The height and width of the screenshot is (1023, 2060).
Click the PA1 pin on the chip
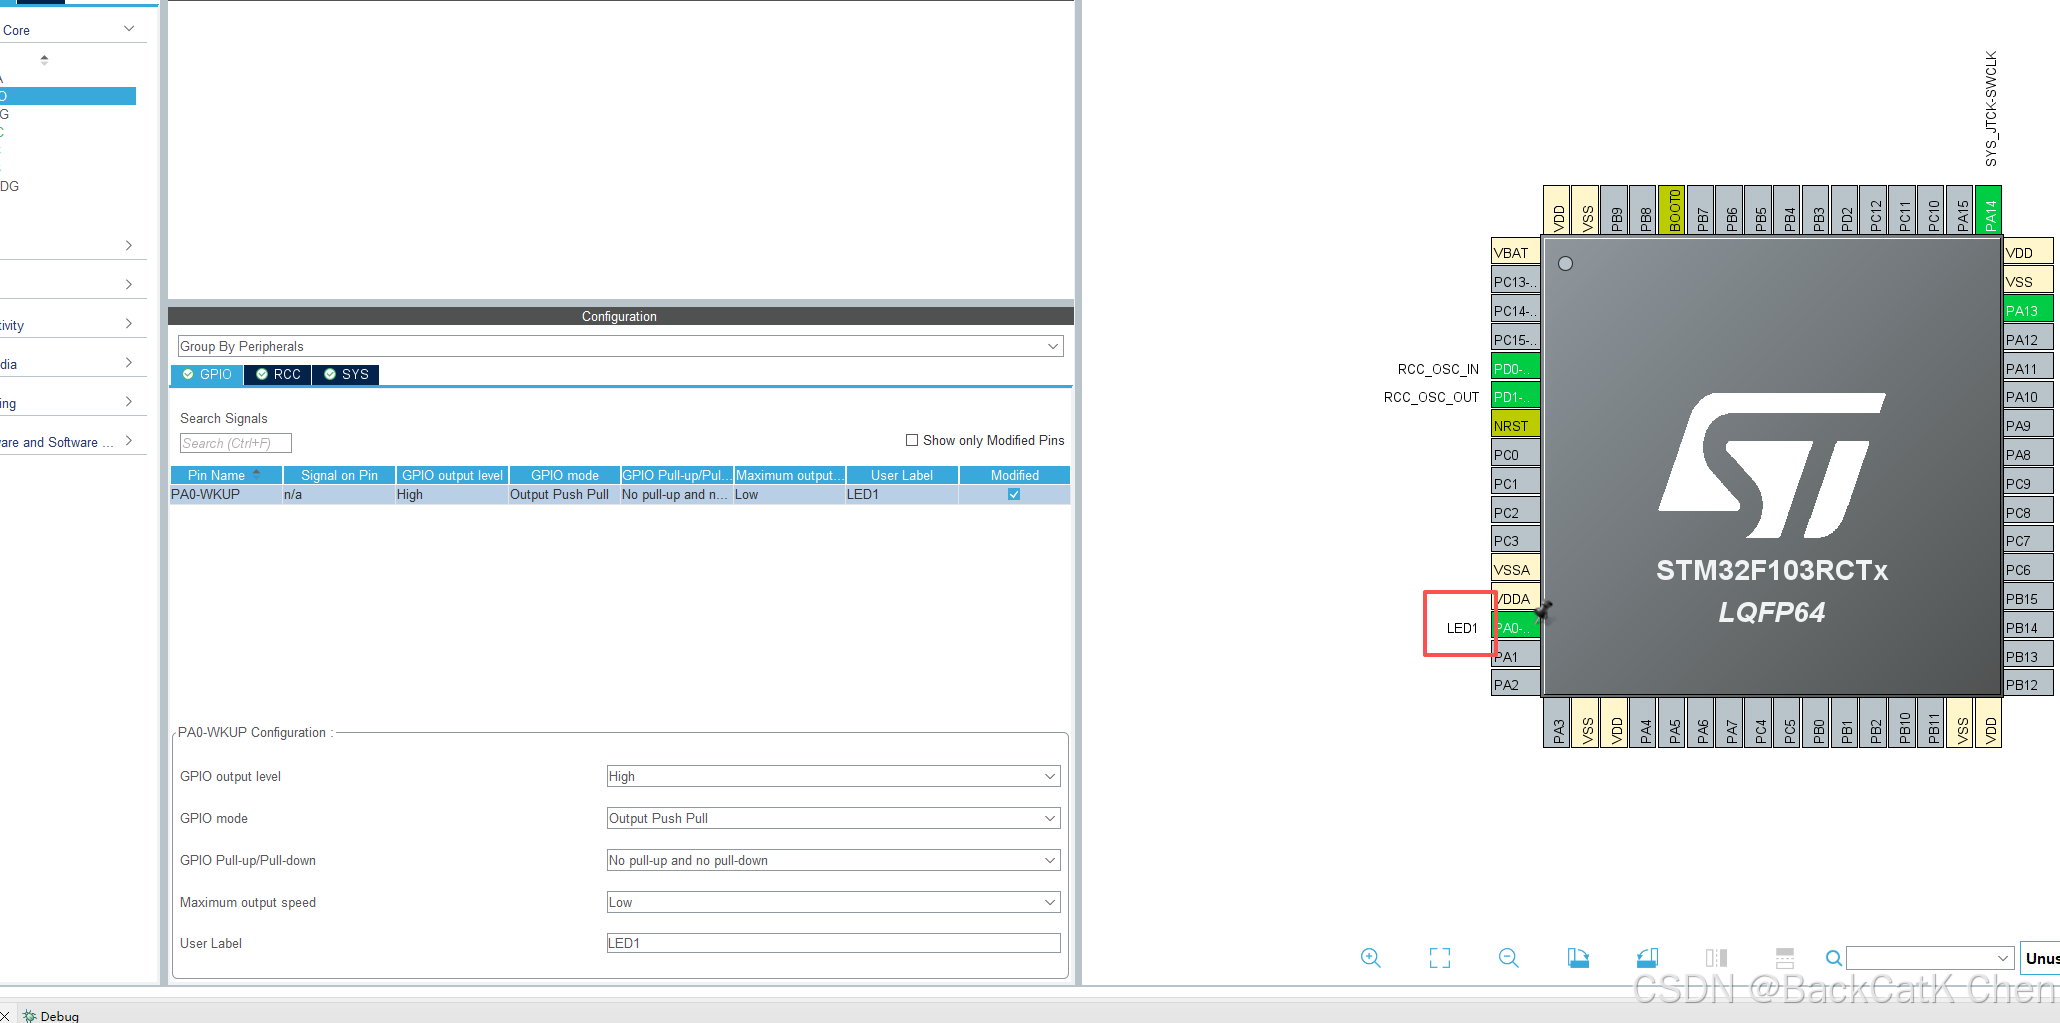[1515, 657]
